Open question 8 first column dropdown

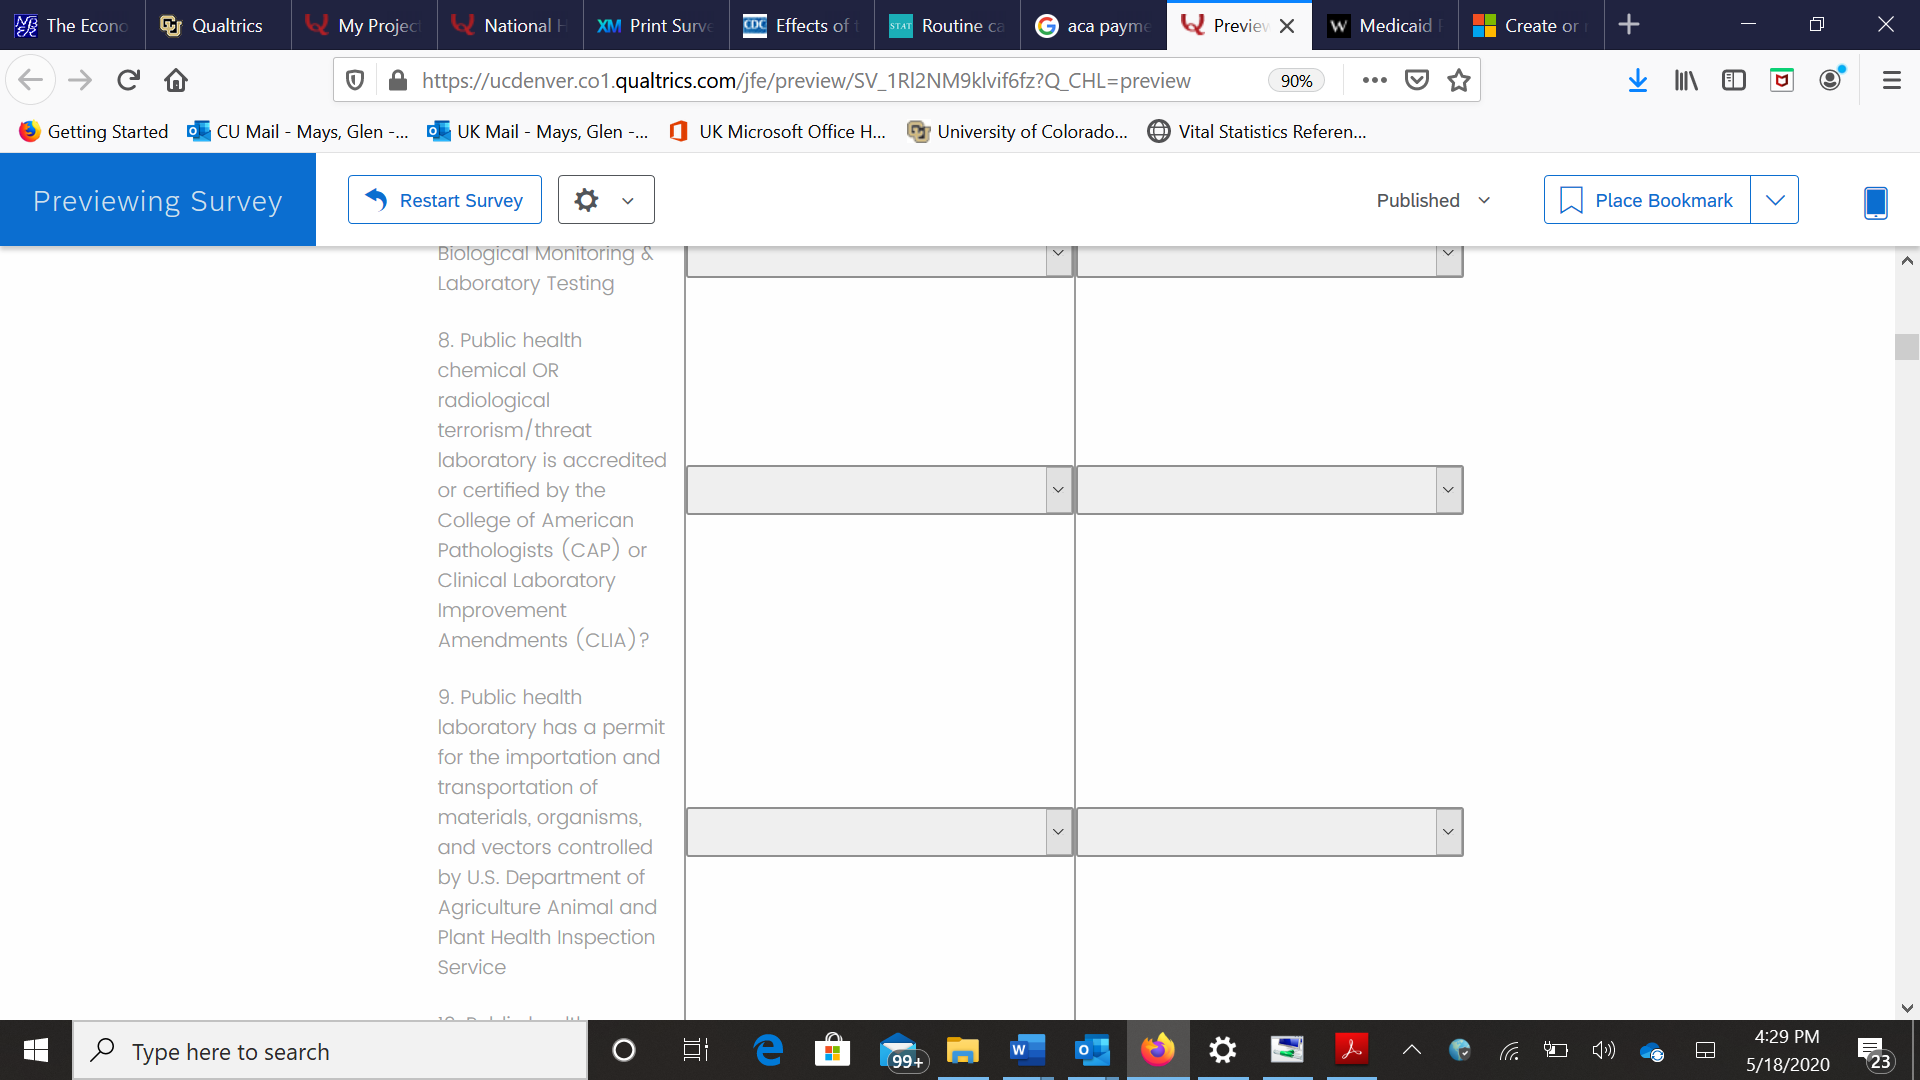point(879,490)
